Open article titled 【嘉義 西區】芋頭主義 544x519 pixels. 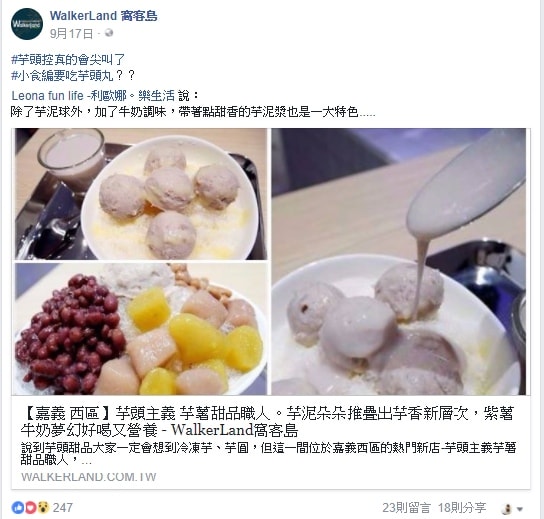click(x=267, y=422)
